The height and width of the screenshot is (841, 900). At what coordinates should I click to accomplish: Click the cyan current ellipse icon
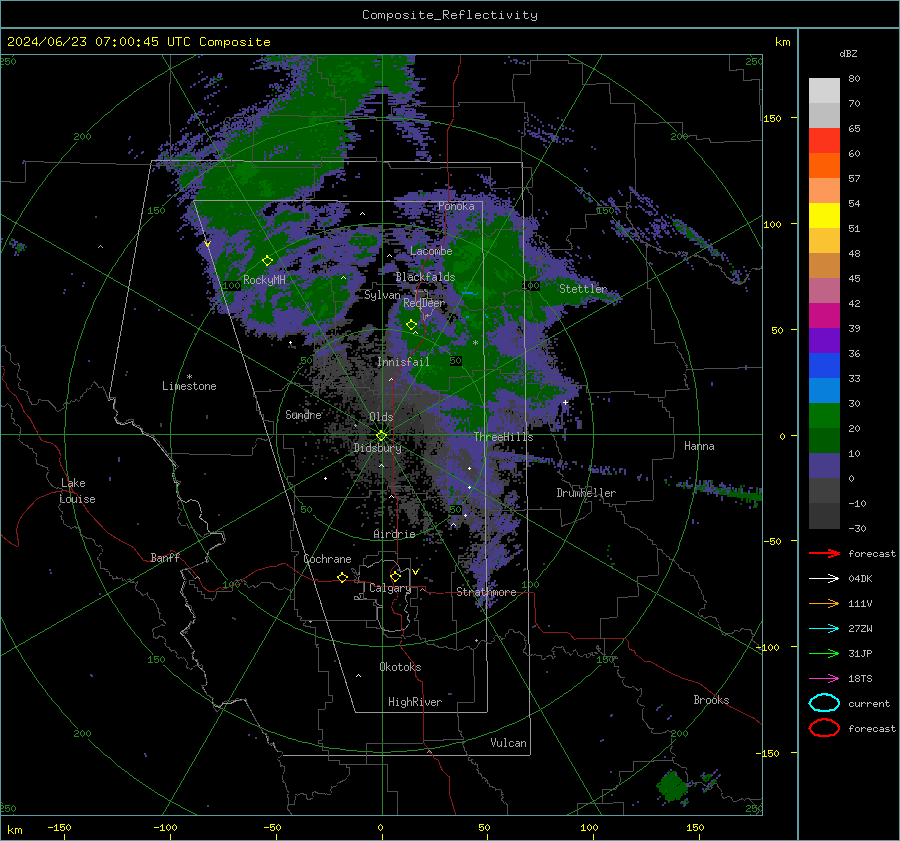[x=824, y=703]
